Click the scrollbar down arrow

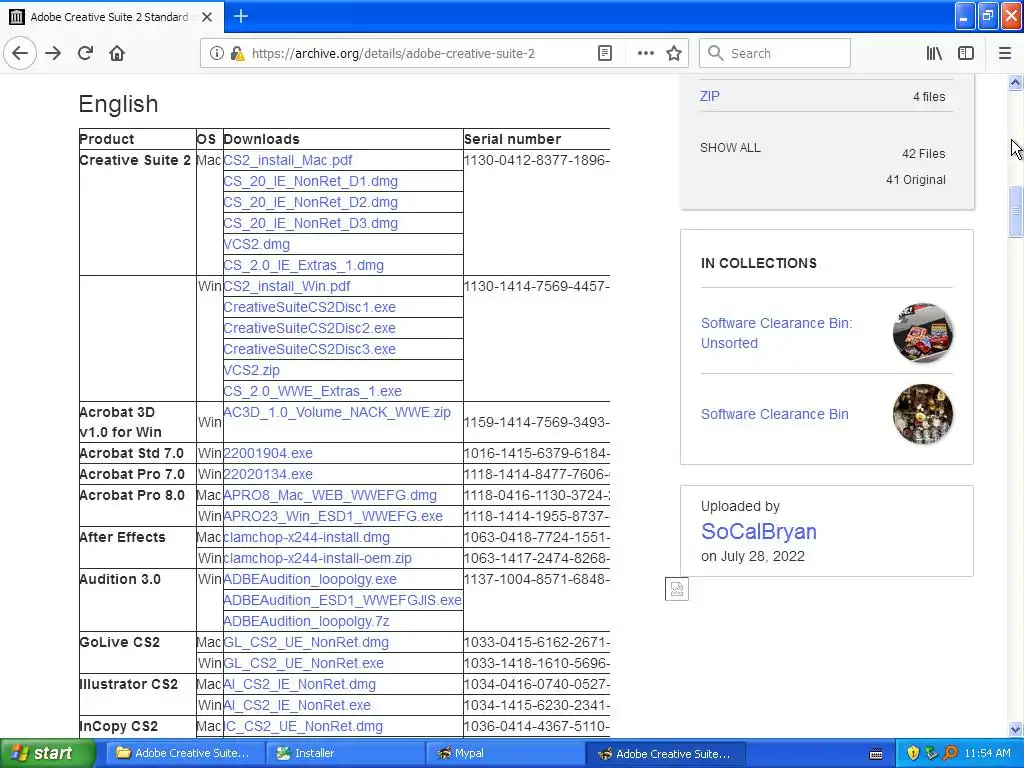1015,729
